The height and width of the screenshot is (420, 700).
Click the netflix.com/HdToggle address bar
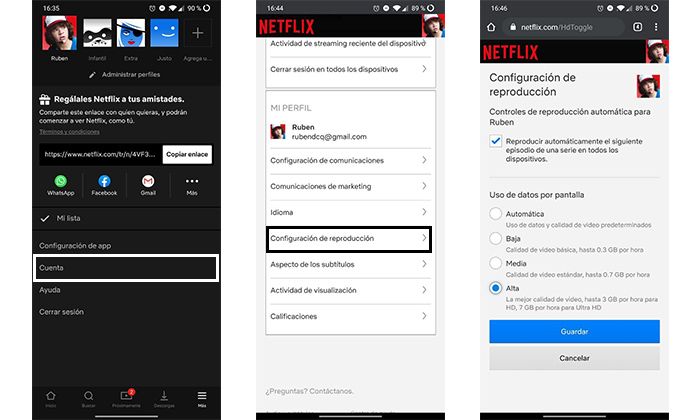[564, 27]
